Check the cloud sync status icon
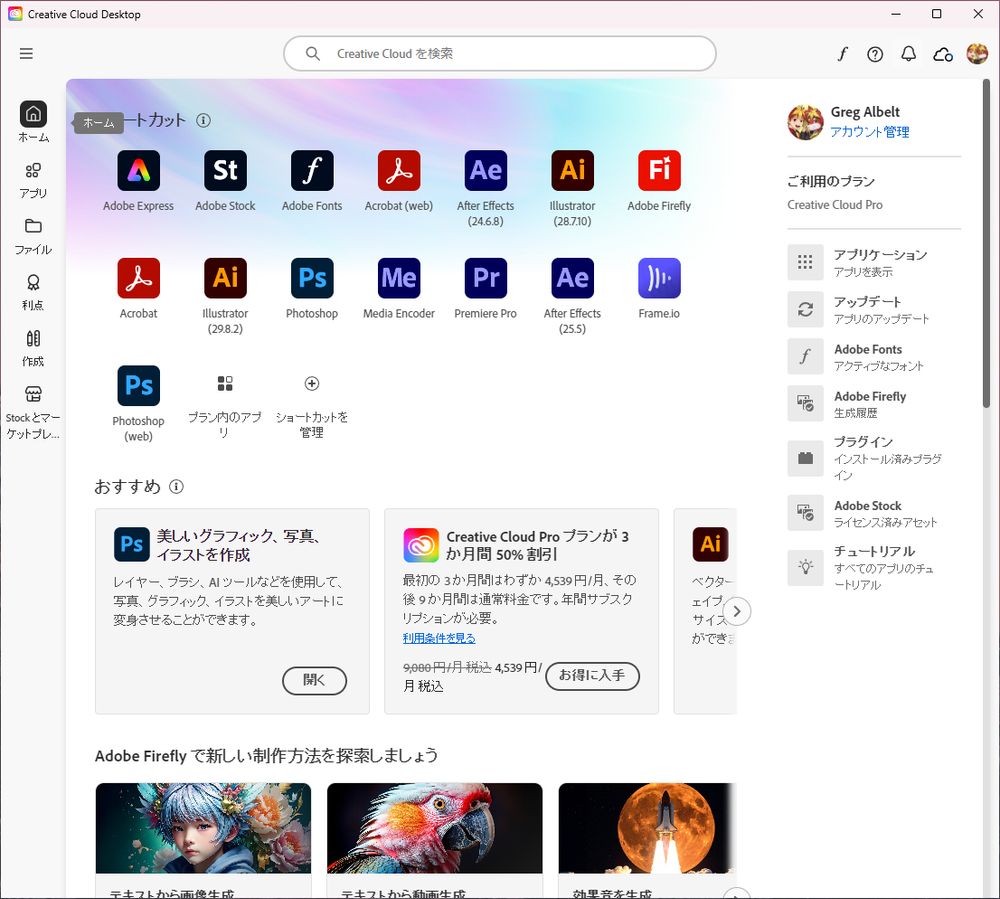This screenshot has height=899, width=1000. pos(943,55)
